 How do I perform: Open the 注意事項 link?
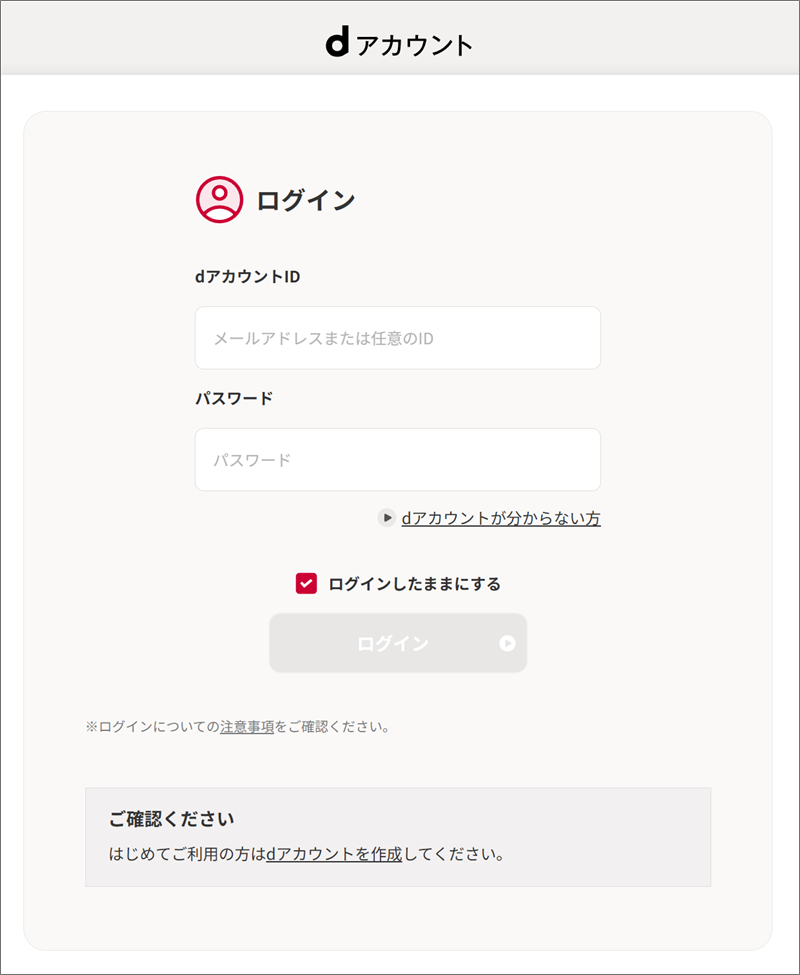247,726
